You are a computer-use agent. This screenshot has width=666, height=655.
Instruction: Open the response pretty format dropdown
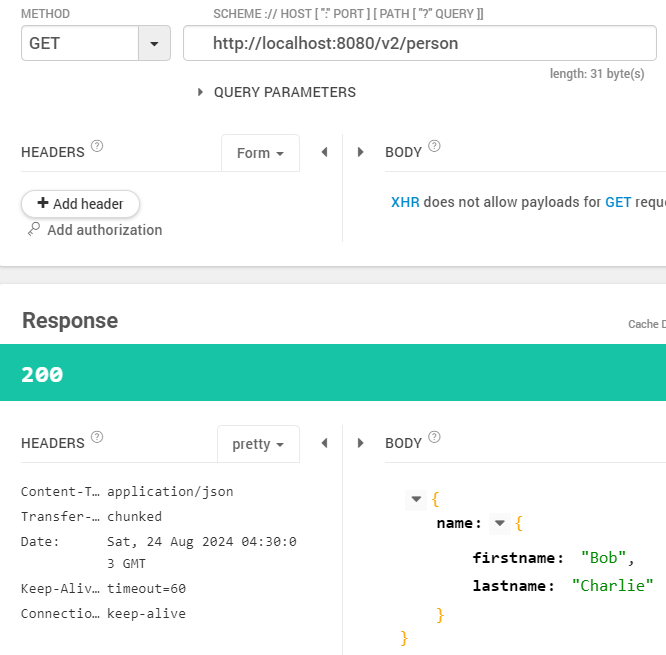point(258,444)
